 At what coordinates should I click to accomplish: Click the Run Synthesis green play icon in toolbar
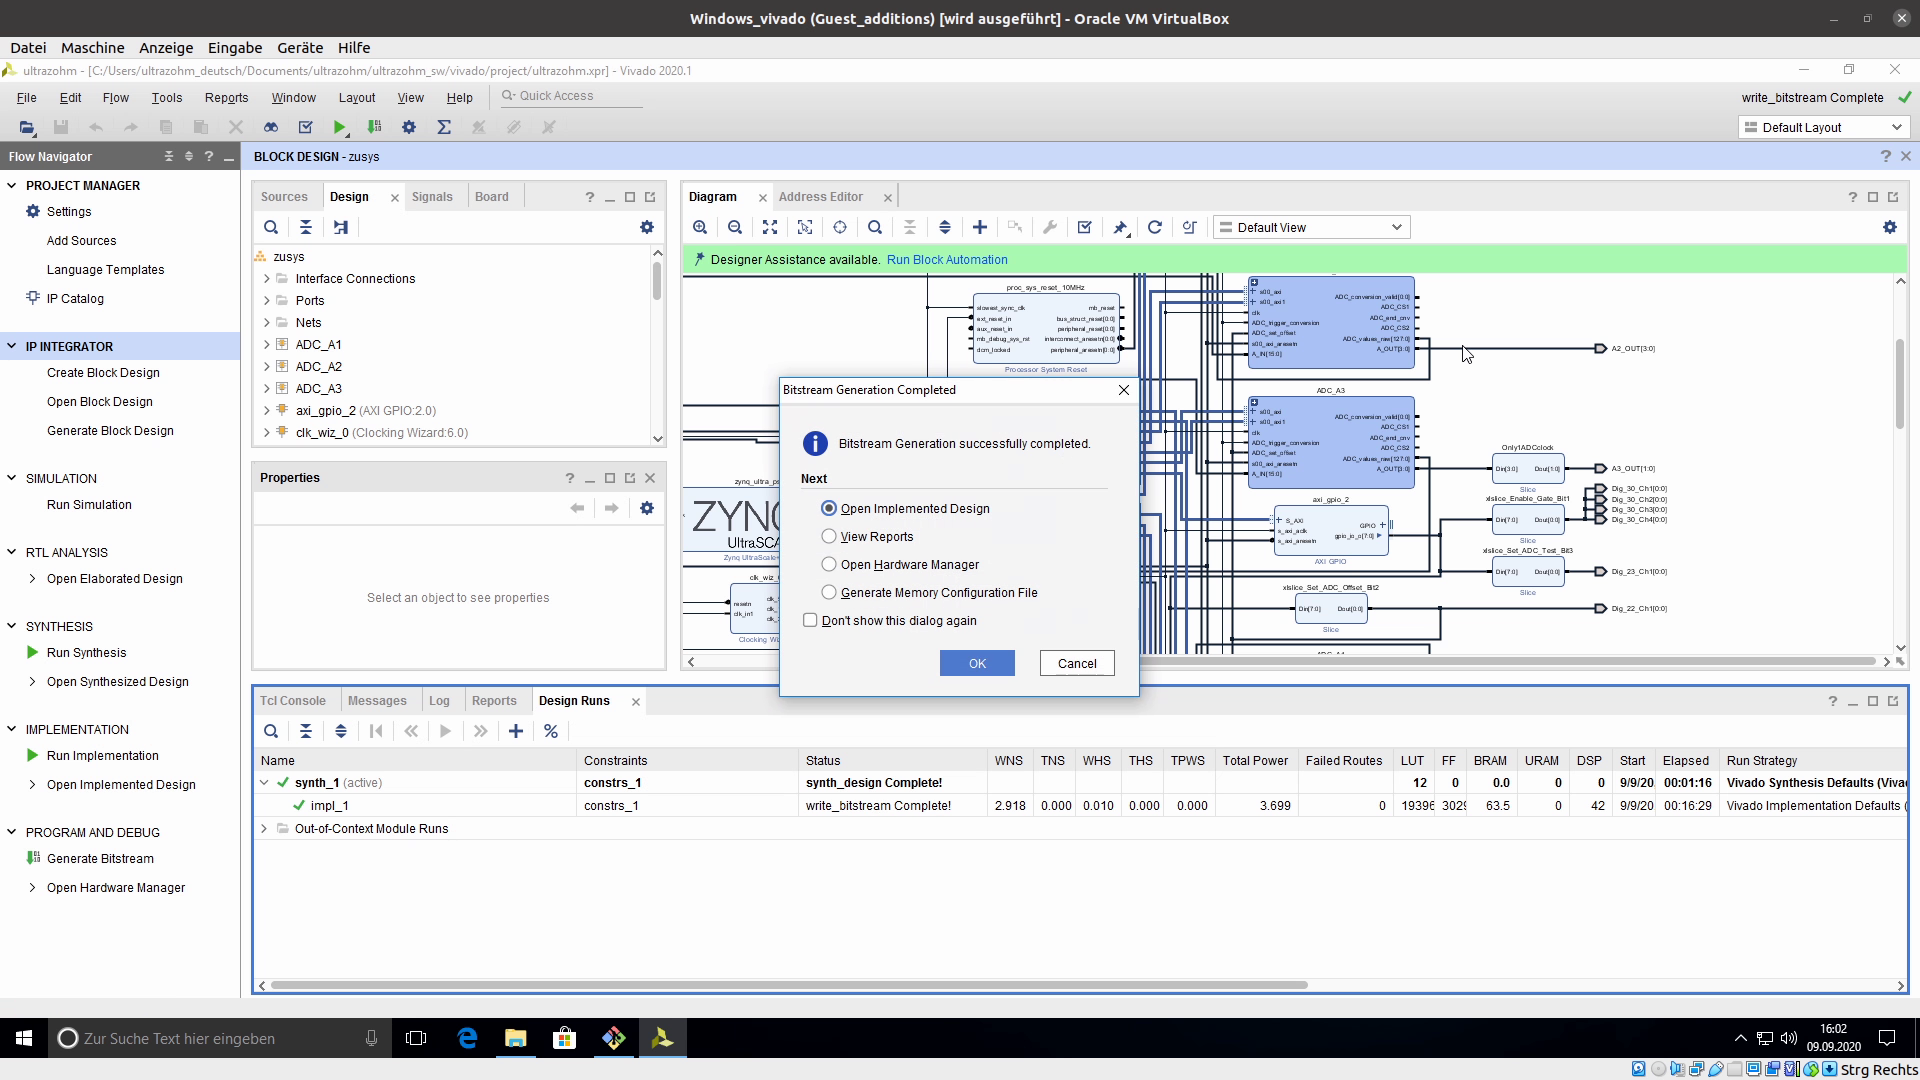[x=340, y=127]
